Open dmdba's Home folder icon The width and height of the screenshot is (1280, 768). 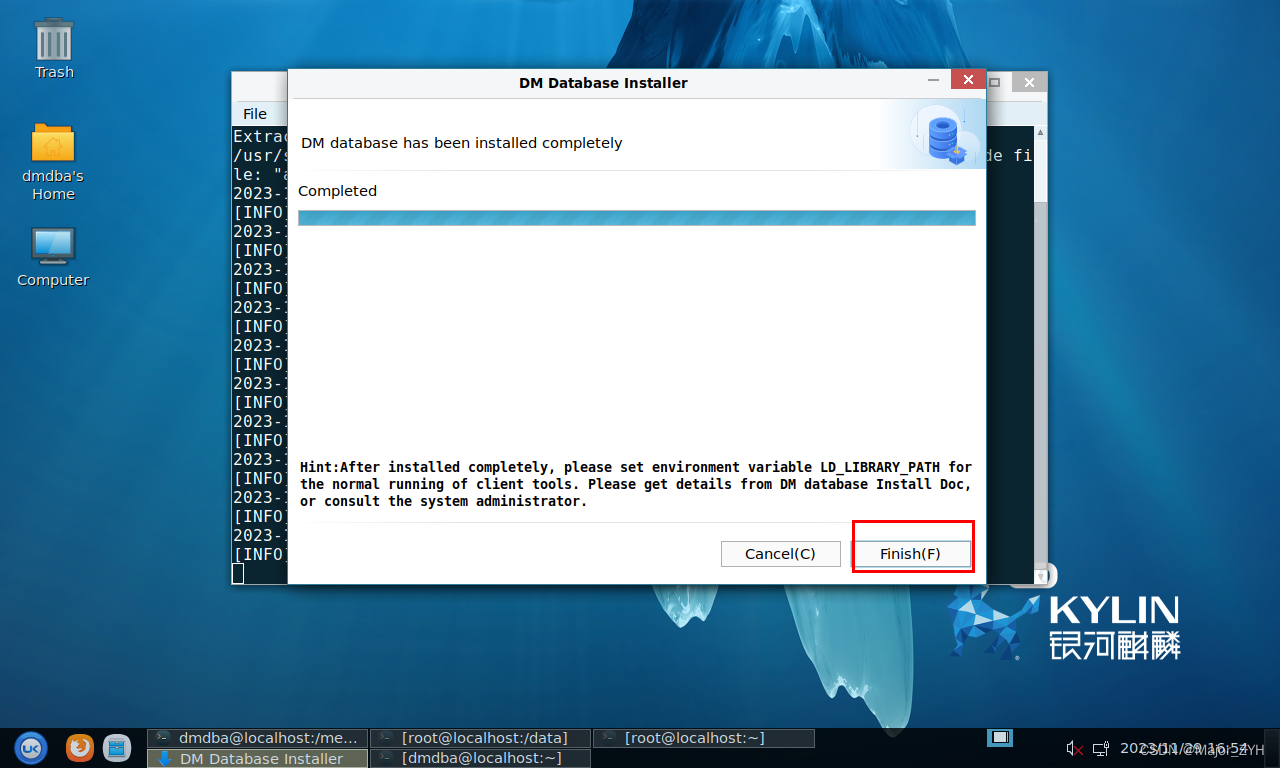53,160
